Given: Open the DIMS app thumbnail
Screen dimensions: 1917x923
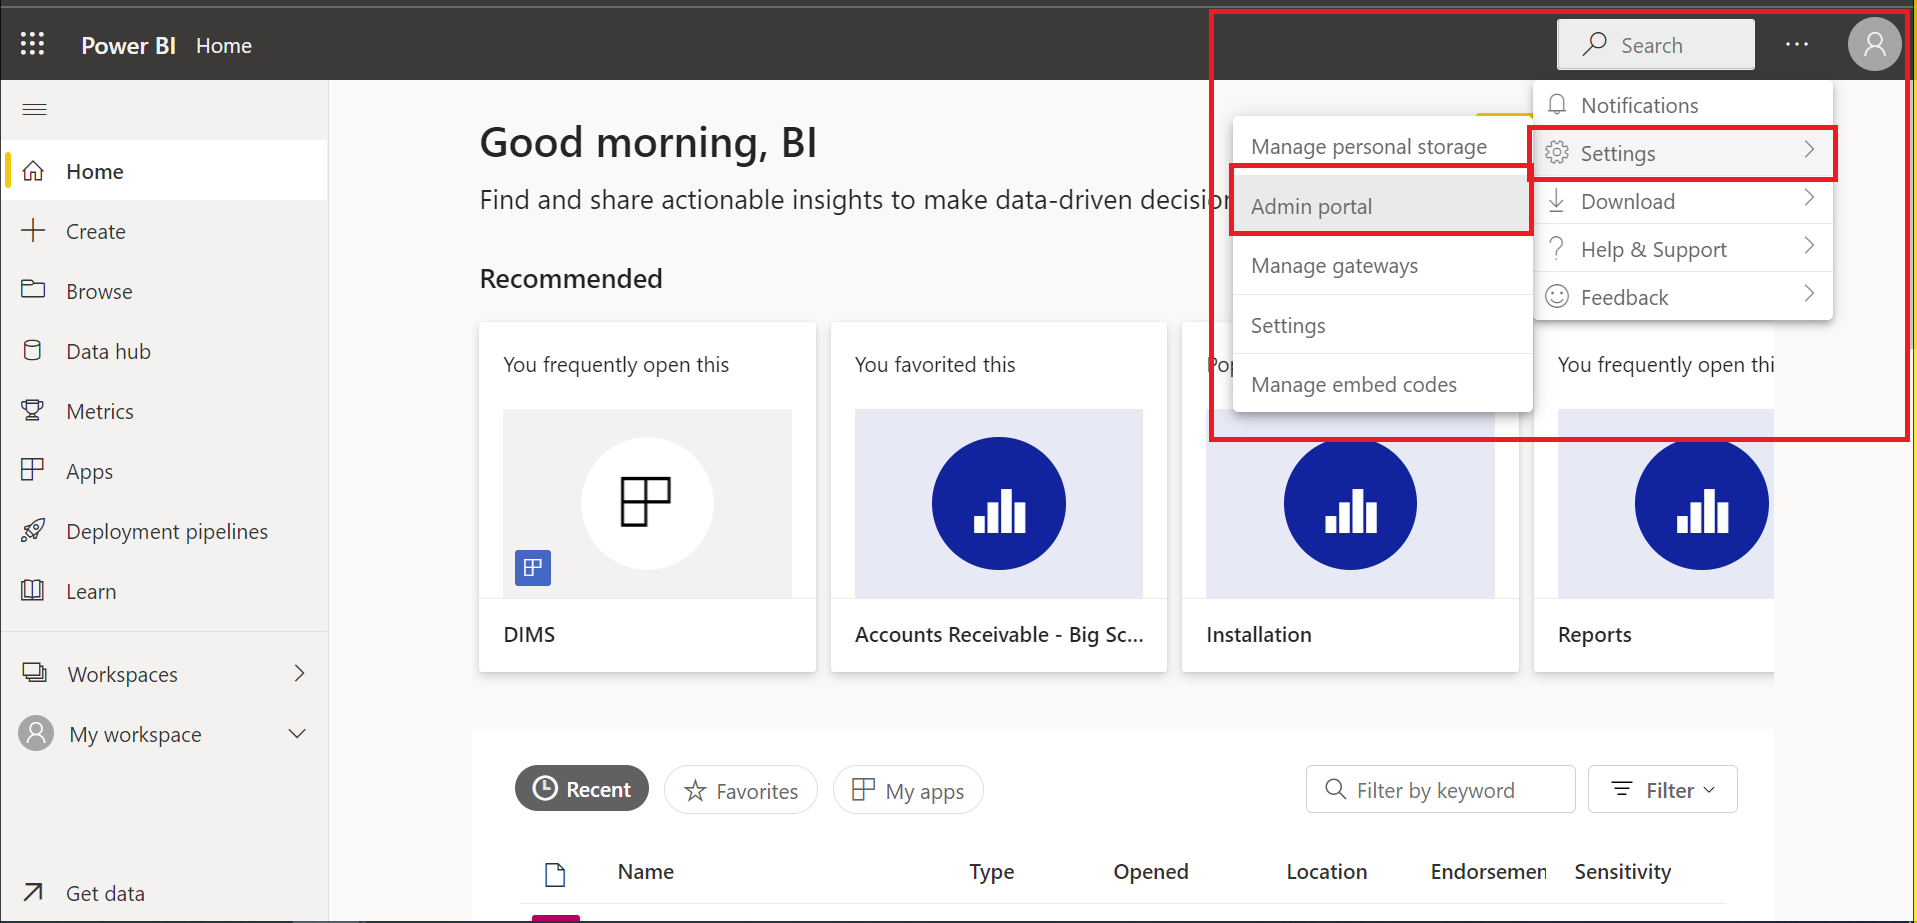Looking at the screenshot, I should pos(647,503).
